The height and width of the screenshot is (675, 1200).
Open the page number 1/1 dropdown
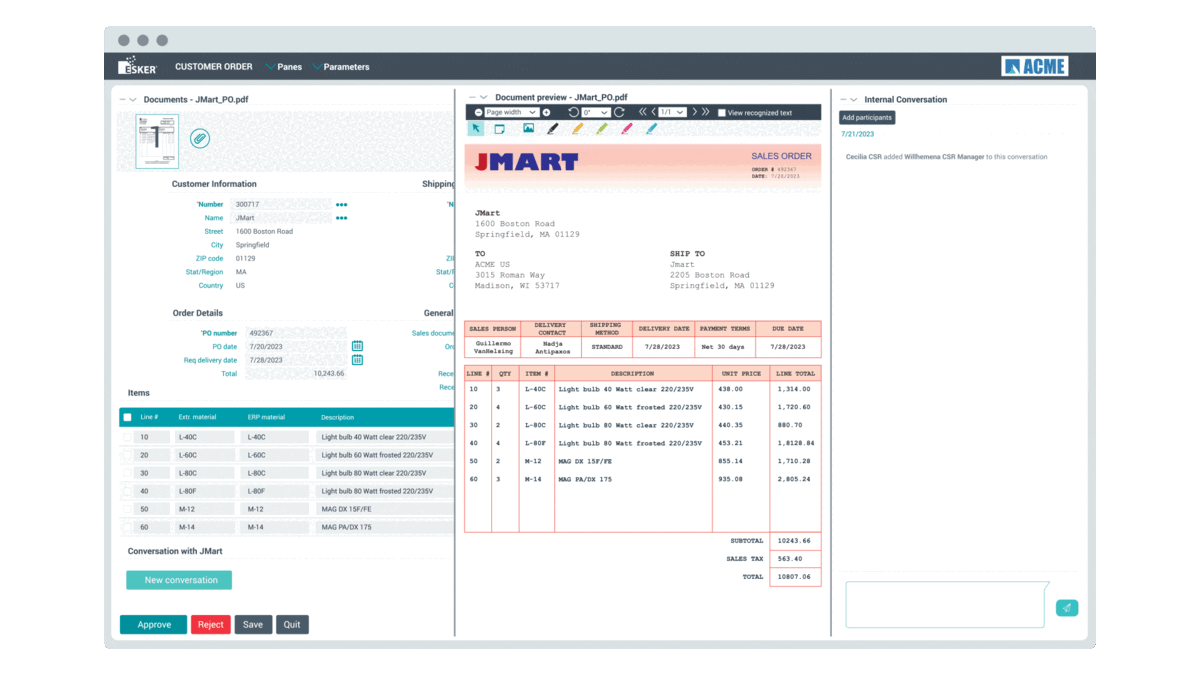673,113
